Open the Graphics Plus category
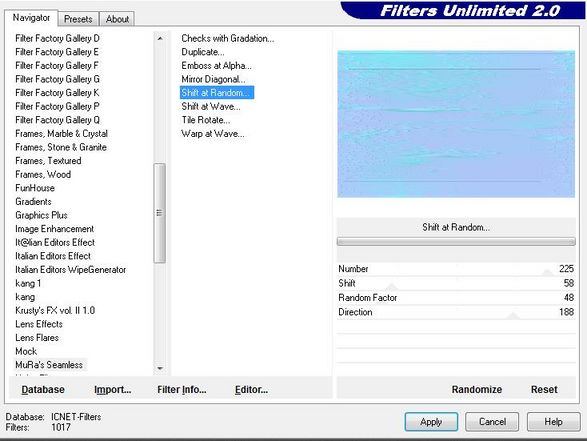The width and height of the screenshot is (587, 441). (x=41, y=215)
